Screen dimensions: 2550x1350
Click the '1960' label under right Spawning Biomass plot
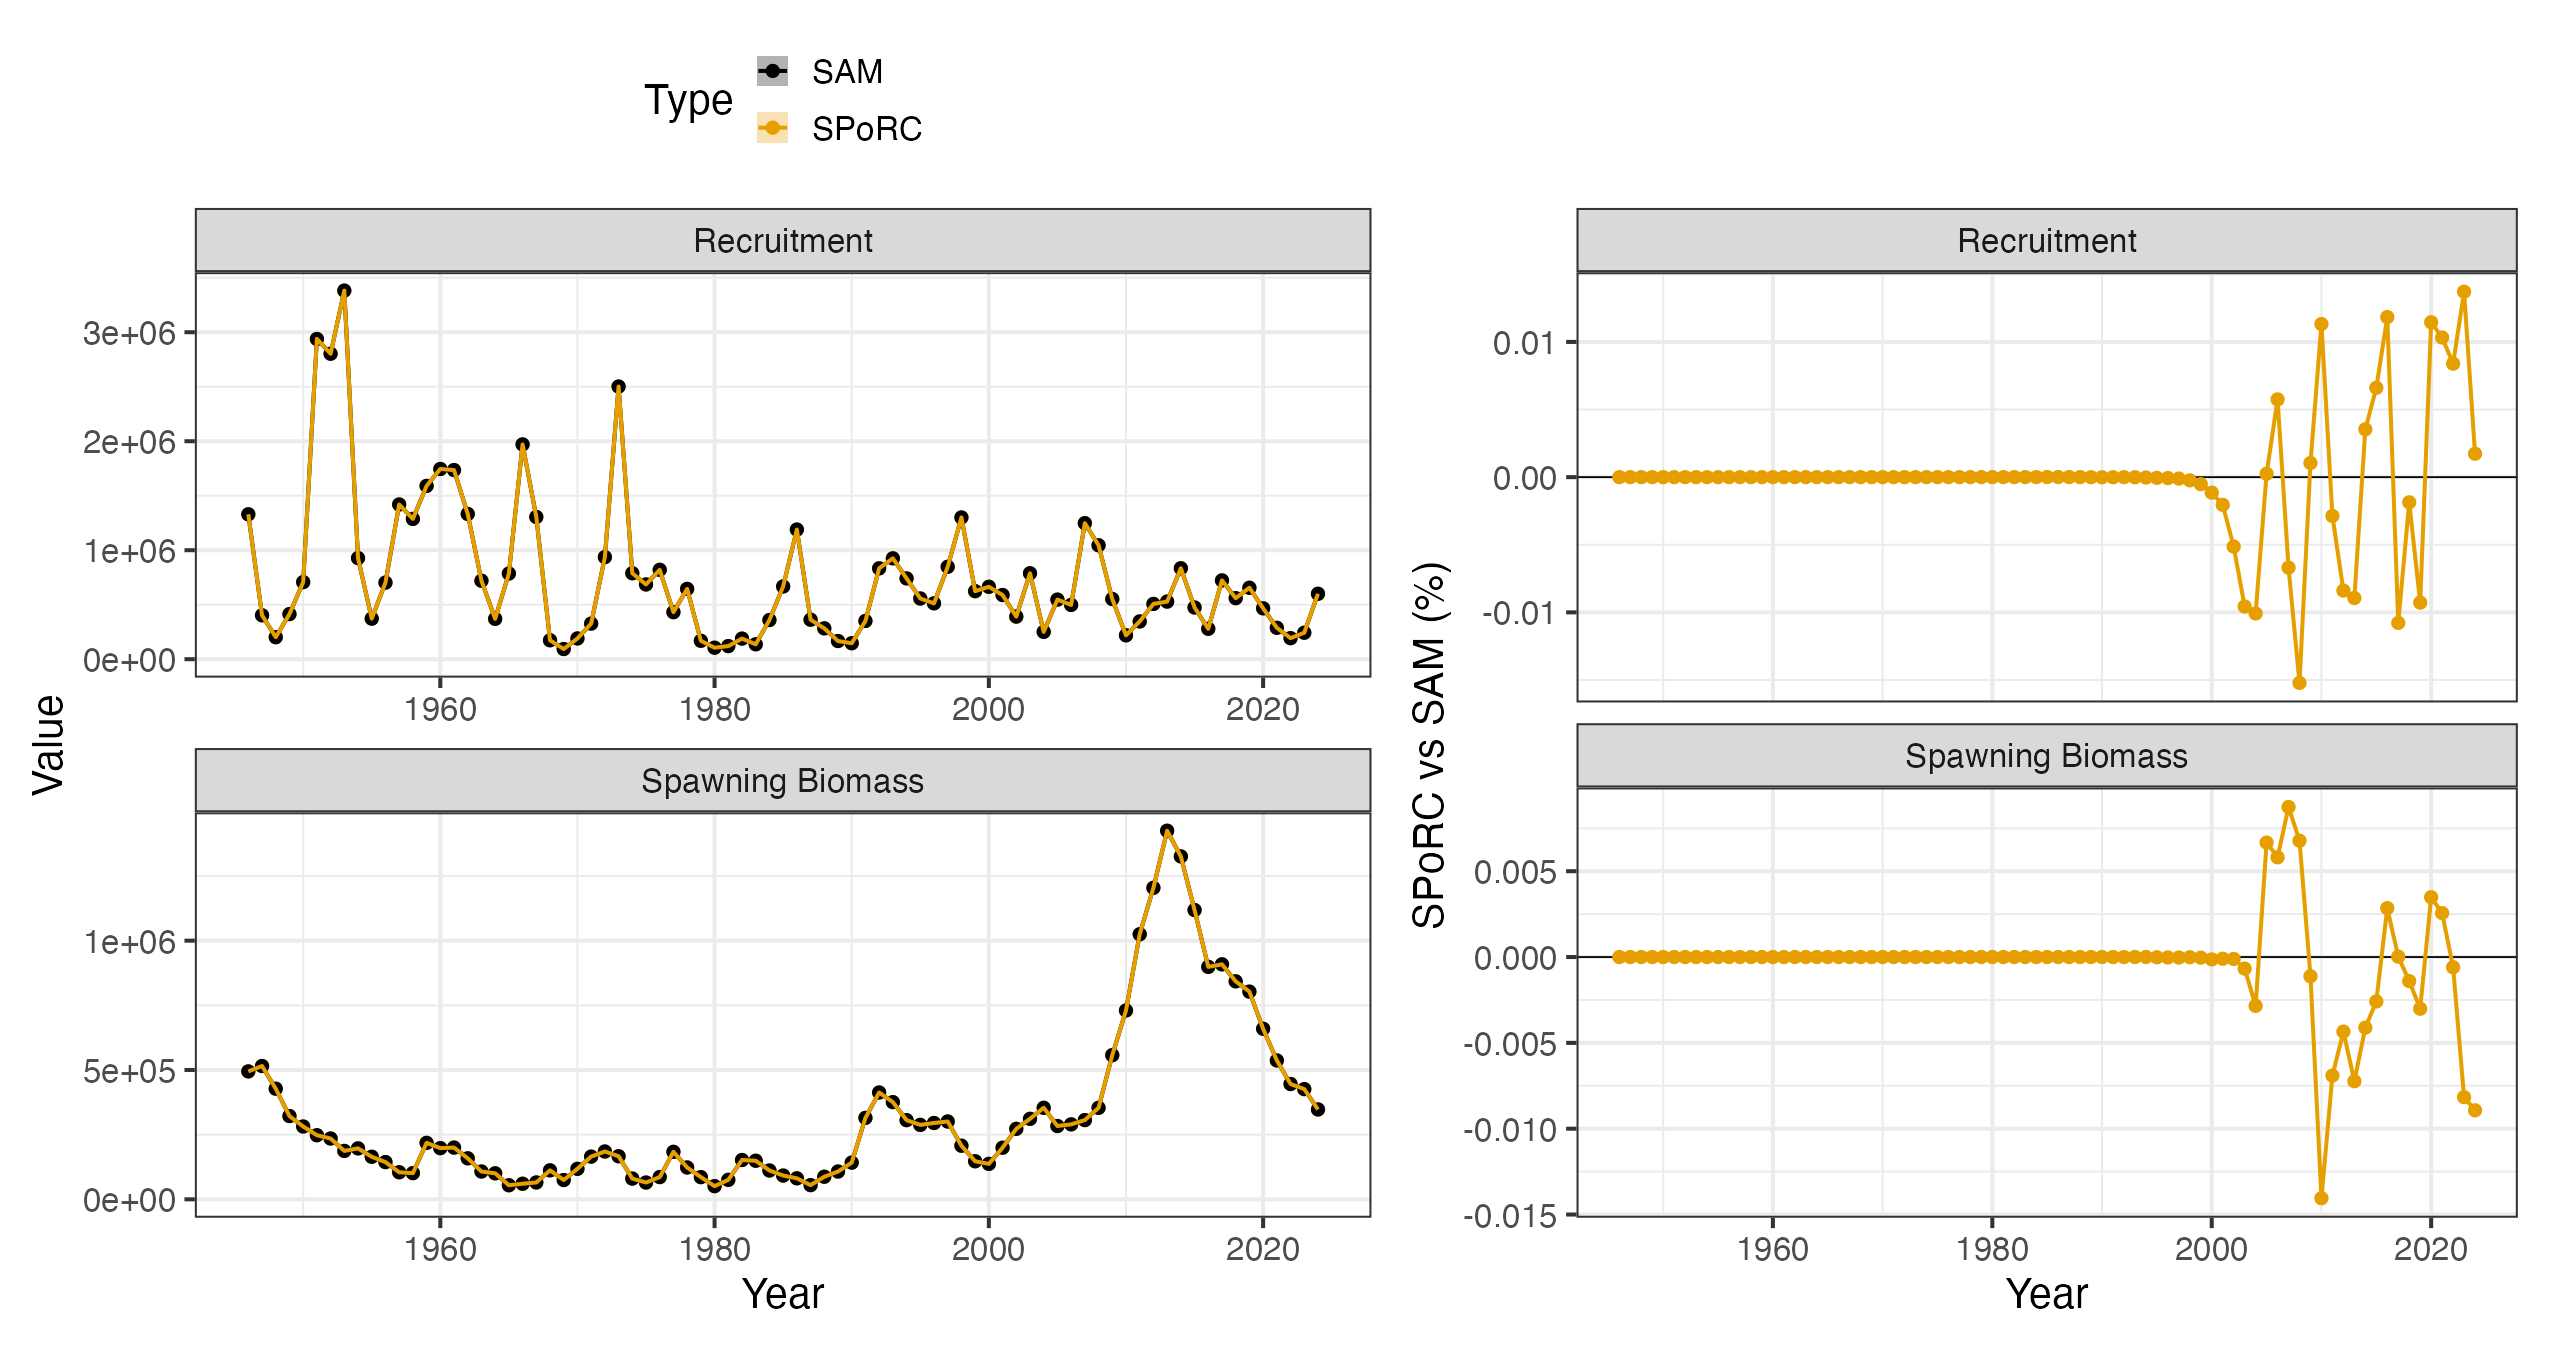1772,1250
